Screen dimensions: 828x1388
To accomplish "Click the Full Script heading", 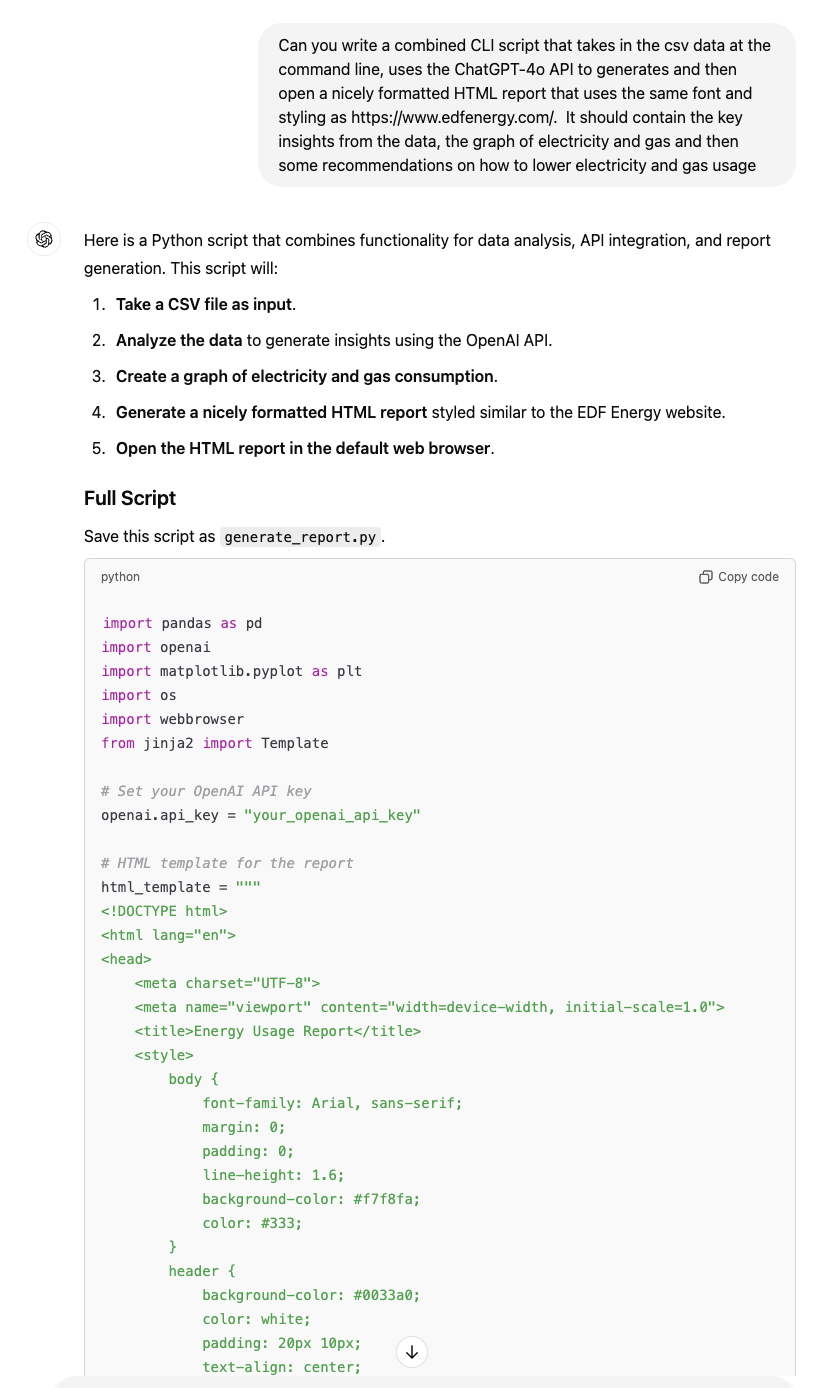I will pyautogui.click(x=130, y=498).
